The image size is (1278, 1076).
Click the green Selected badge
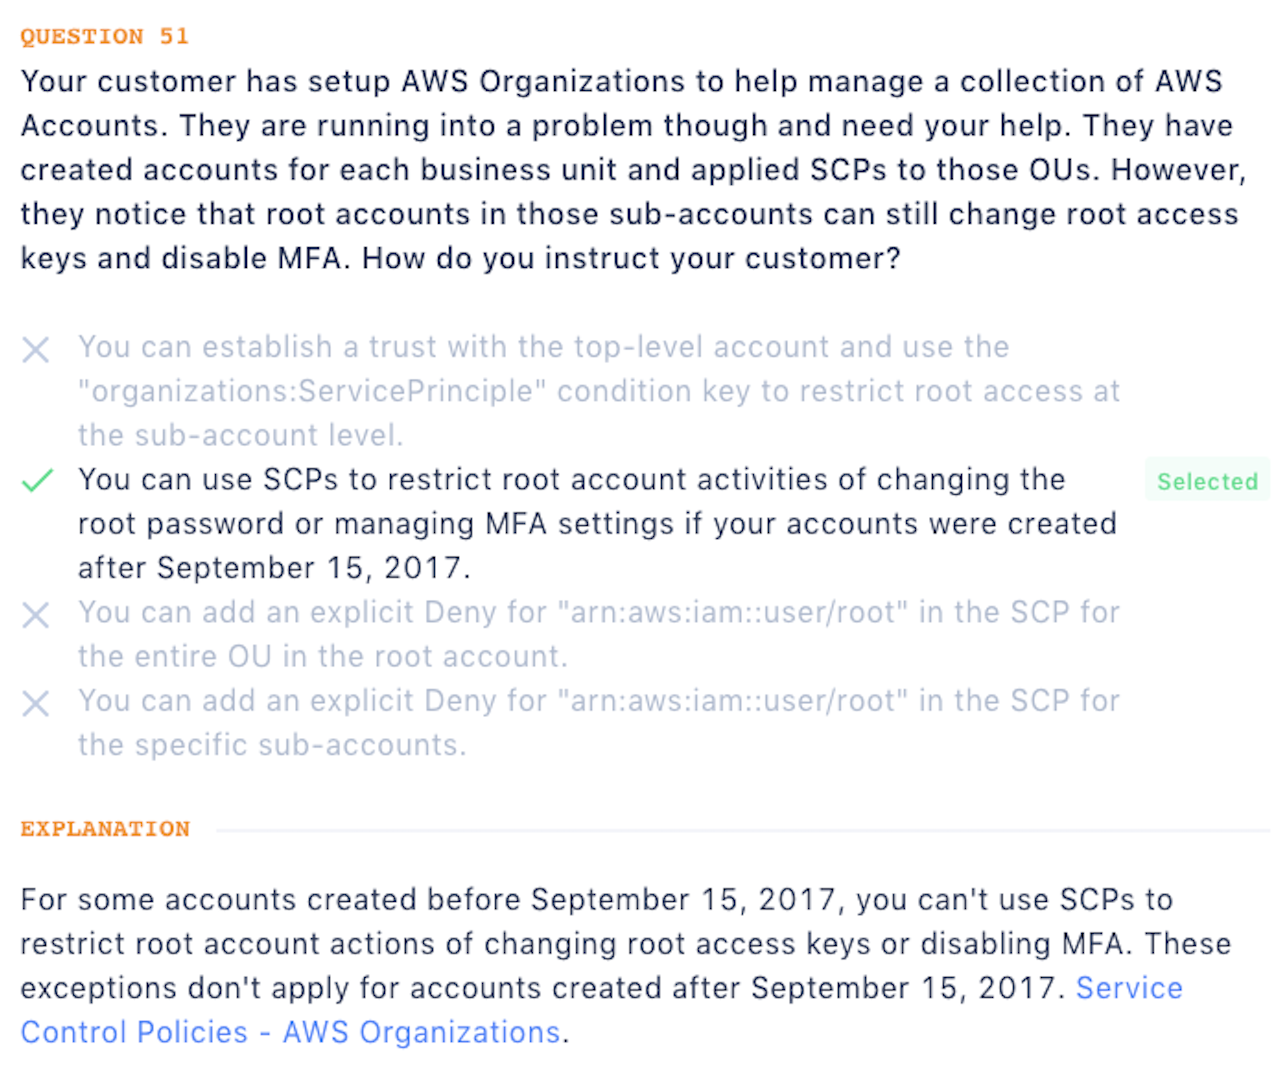pos(1207,482)
